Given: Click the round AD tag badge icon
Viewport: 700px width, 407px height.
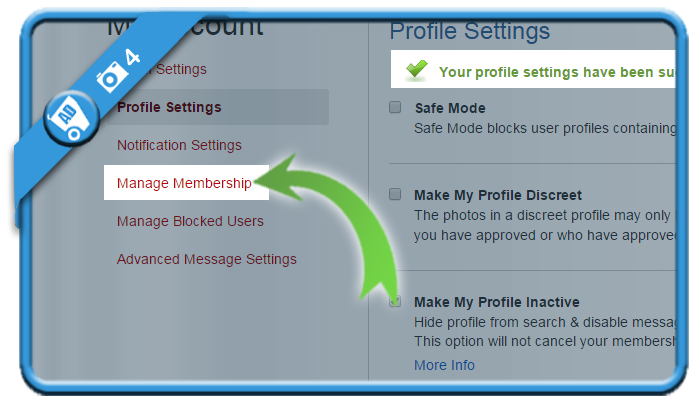Looking at the screenshot, I should tap(71, 118).
